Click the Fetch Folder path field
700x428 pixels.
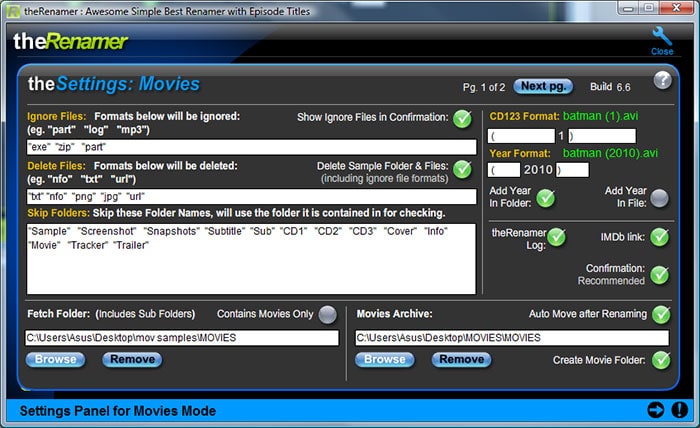(182, 338)
